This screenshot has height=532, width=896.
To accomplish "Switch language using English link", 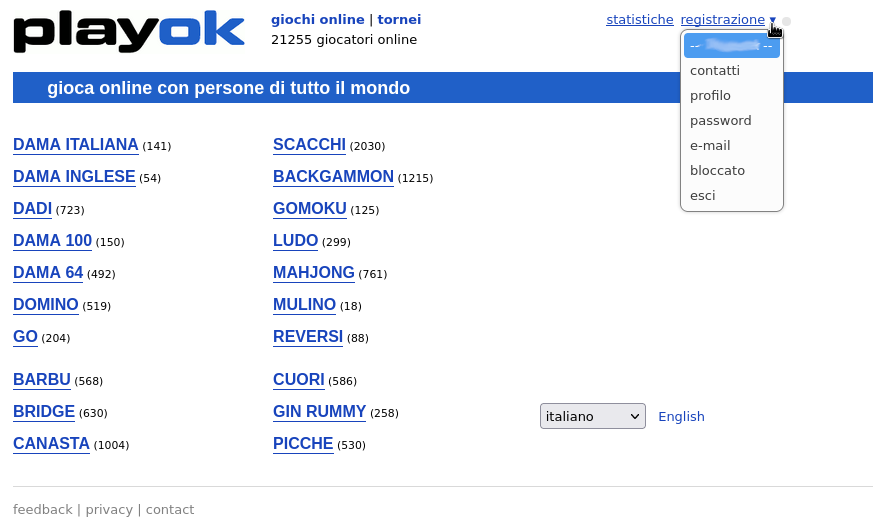I will tap(681, 417).
